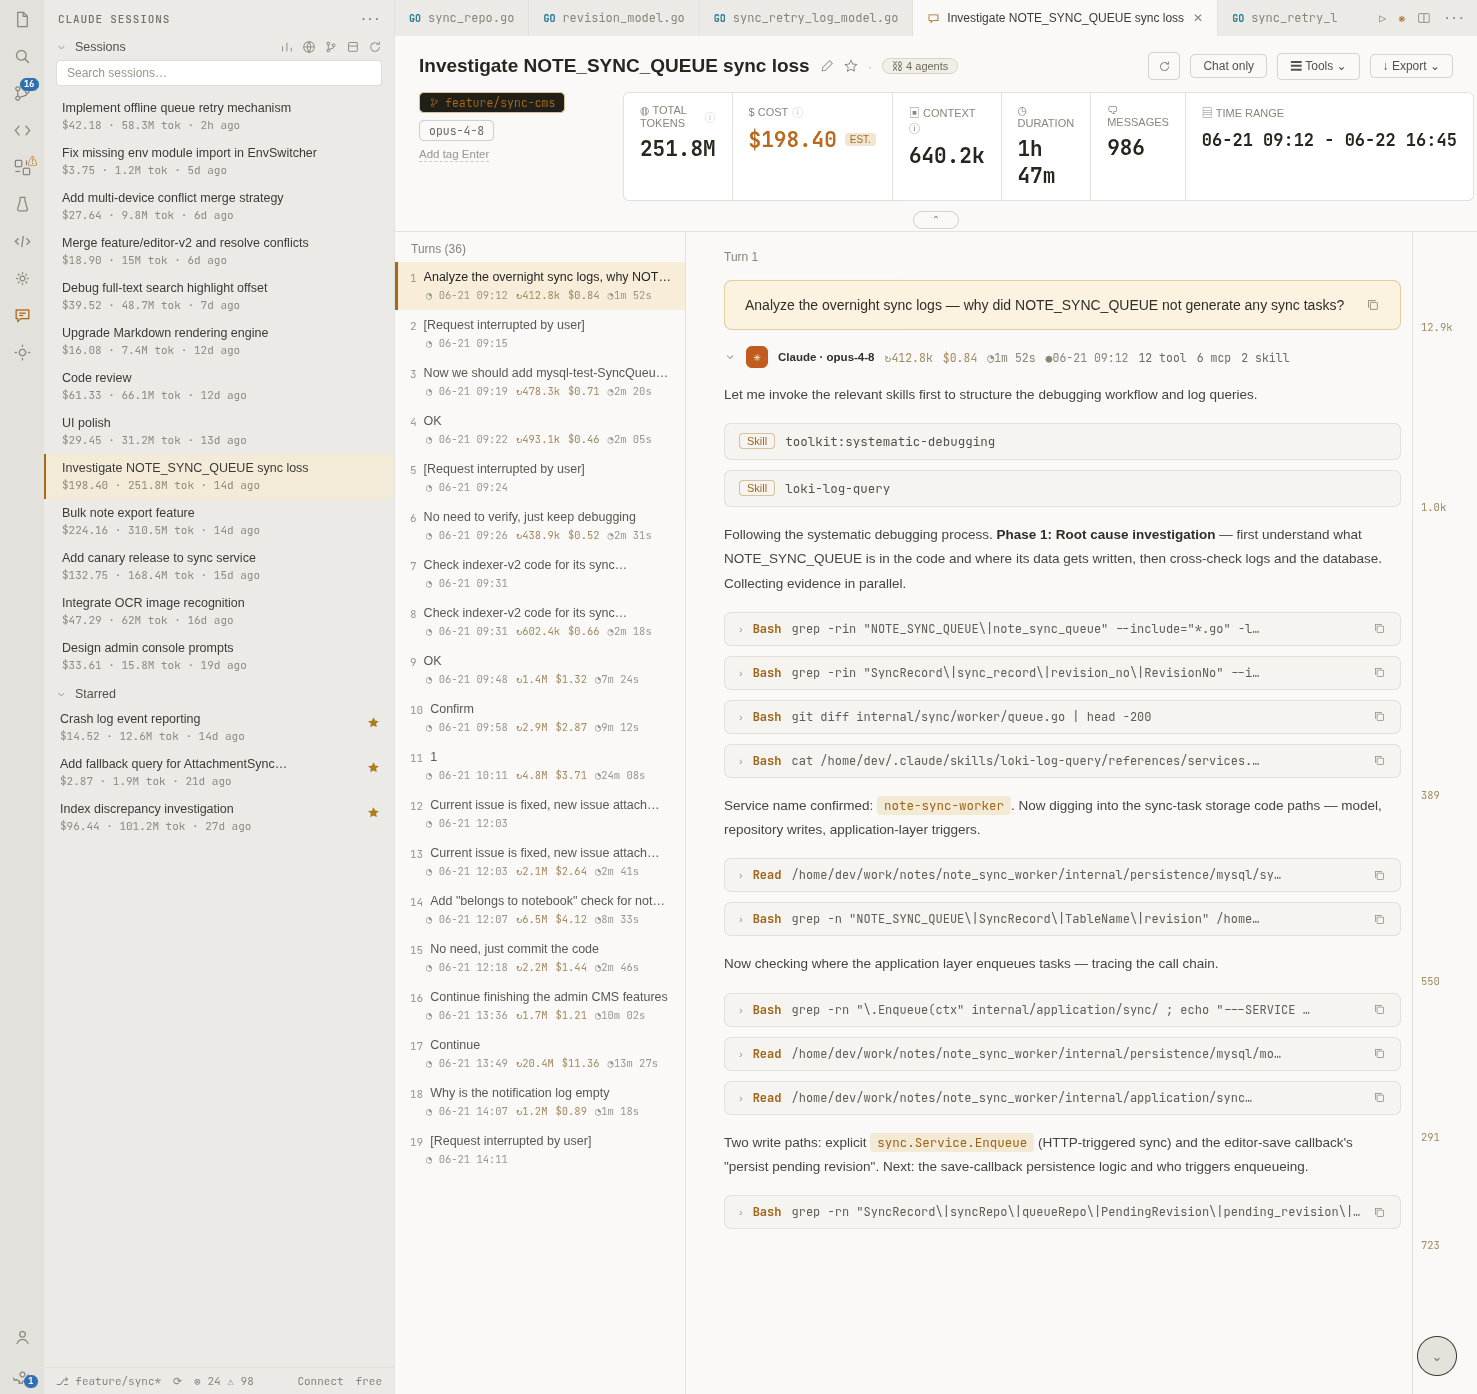Image resolution: width=1477 pixels, height=1394 pixels.
Task: Unstar the Add fallback query for AttachmentSync session
Action: pyautogui.click(x=373, y=767)
